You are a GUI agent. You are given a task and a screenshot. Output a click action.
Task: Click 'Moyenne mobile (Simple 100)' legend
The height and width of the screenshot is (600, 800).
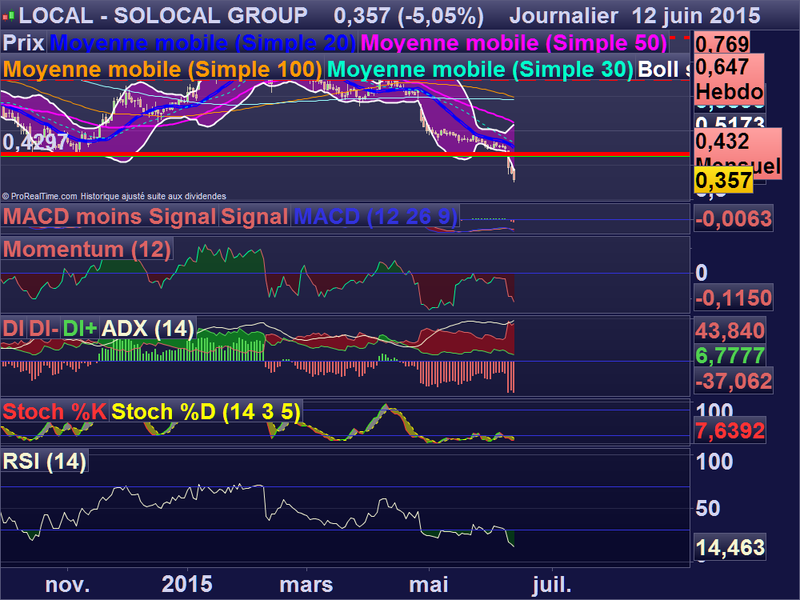click(162, 69)
